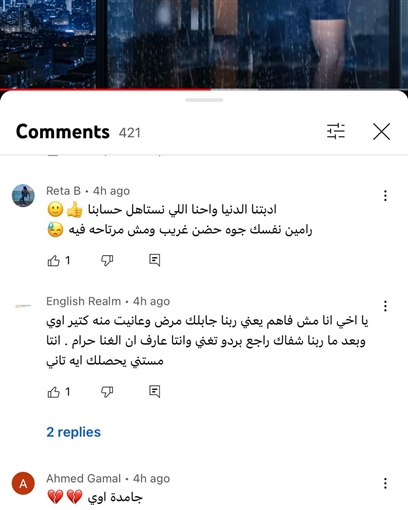
Task: Tap the comments sheet drag handle
Action: [204, 100]
